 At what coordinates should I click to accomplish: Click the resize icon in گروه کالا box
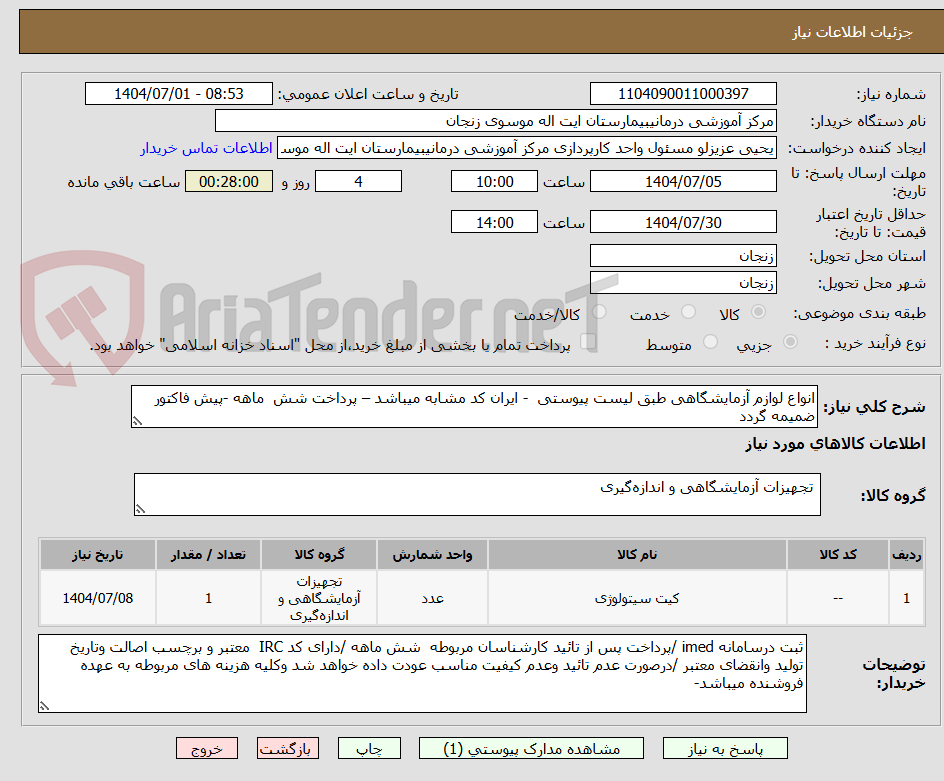[x=139, y=510]
